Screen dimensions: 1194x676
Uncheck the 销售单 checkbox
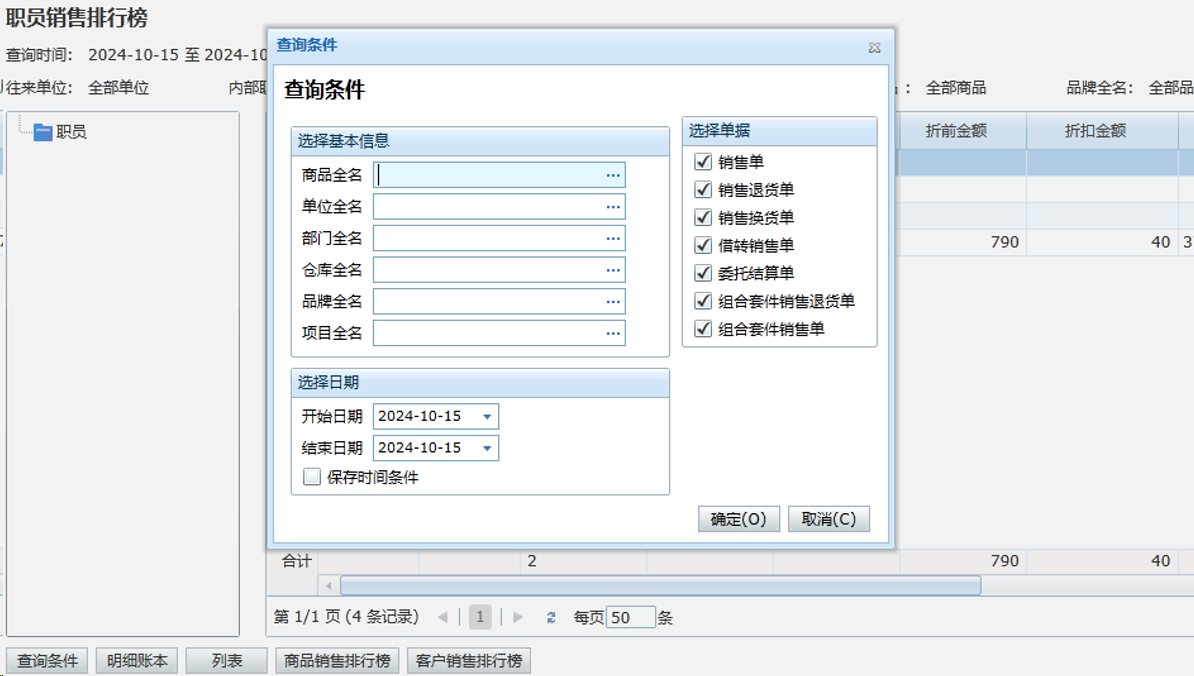[703, 161]
